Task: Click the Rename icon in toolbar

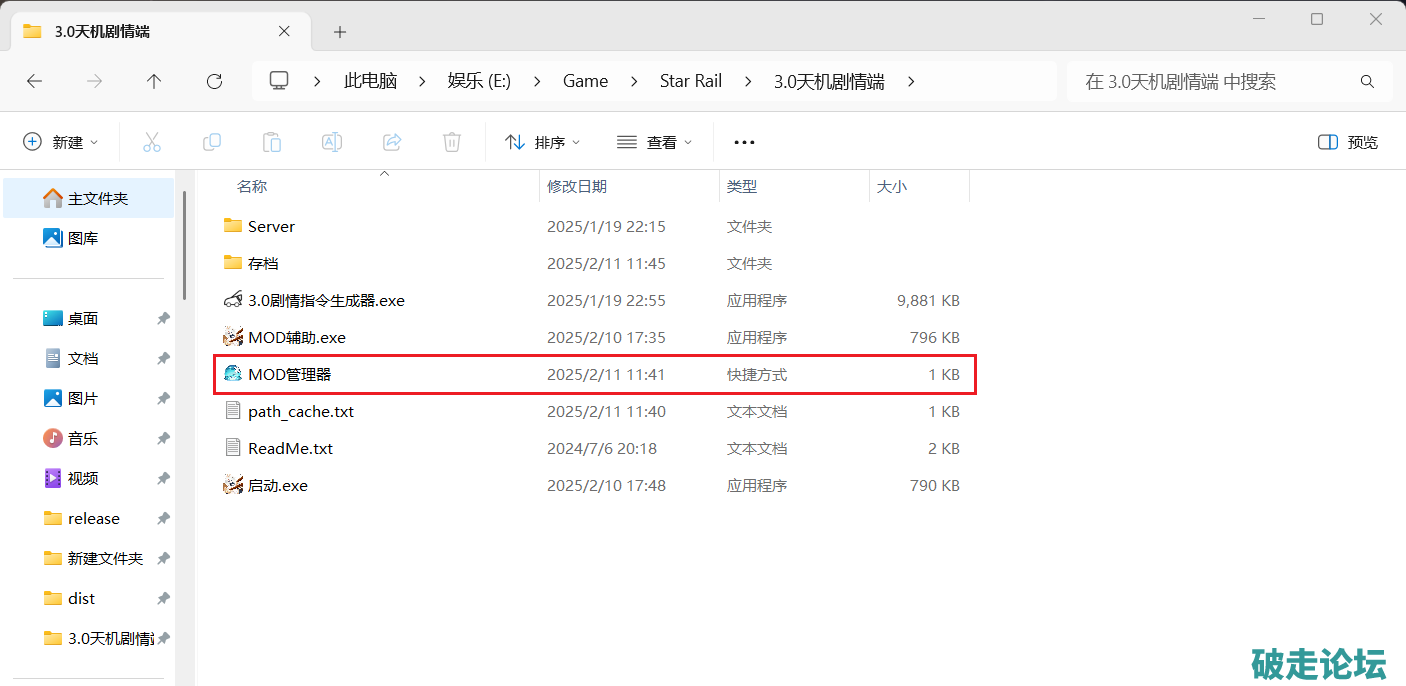Action: click(332, 142)
